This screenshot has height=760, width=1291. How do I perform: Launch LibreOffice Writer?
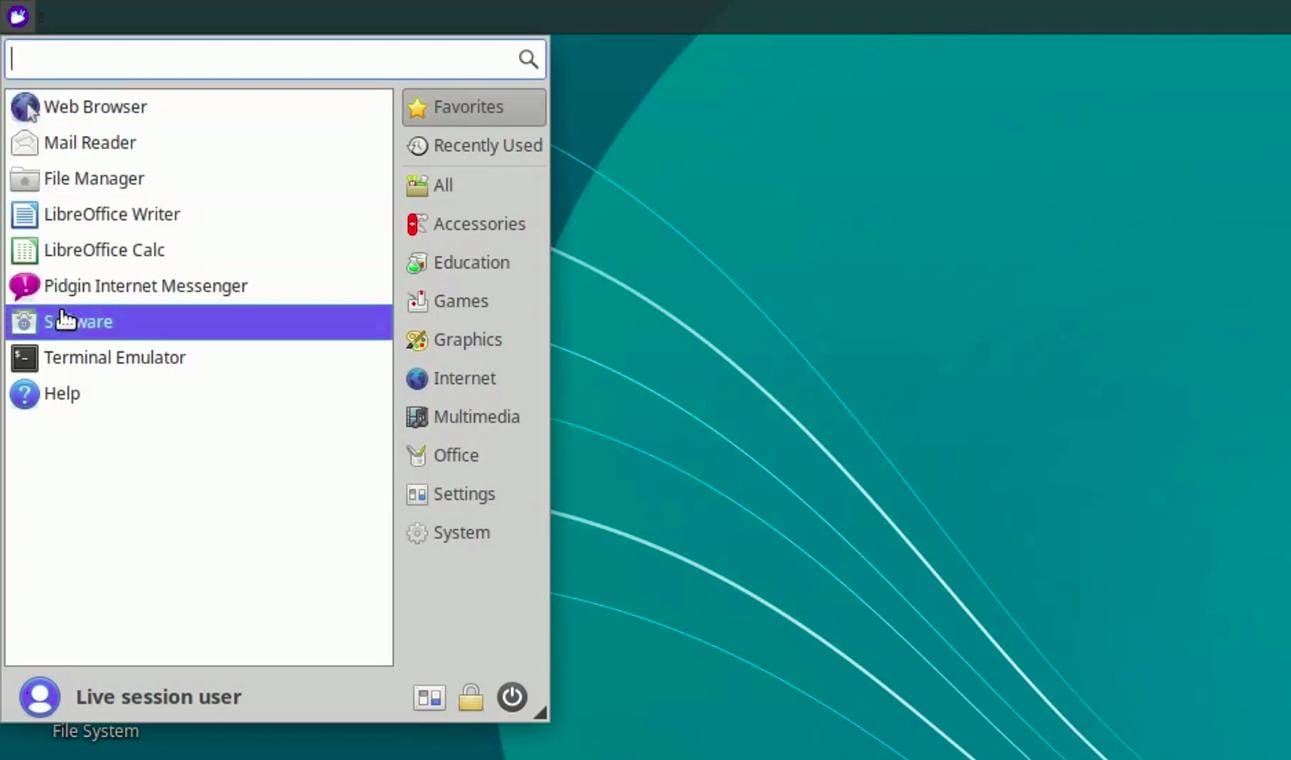111,214
